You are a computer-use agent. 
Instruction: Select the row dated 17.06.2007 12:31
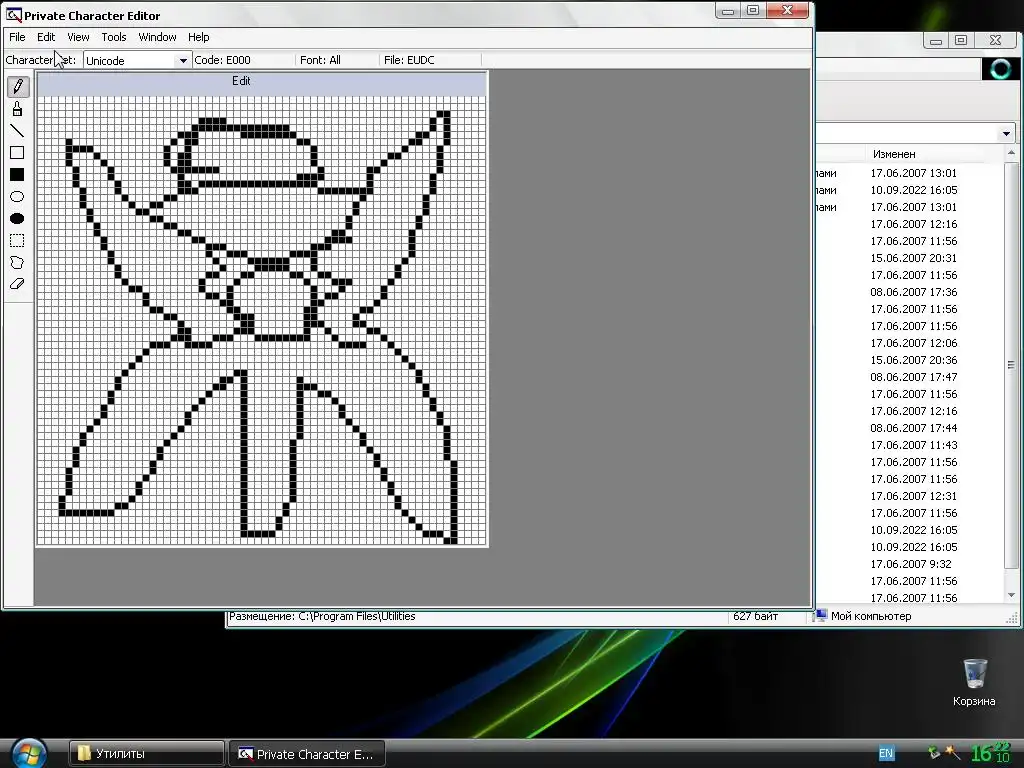pos(908,496)
